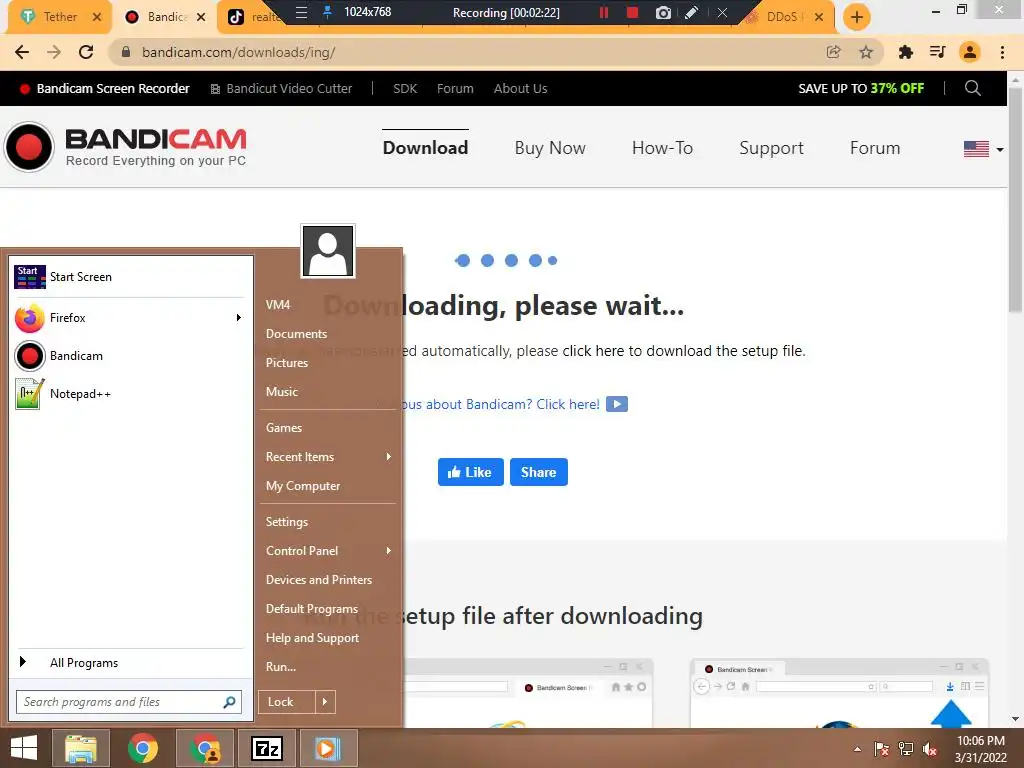Screen dimensions: 1024x768
Task: Open the Buy Now nav item
Action: (550, 148)
